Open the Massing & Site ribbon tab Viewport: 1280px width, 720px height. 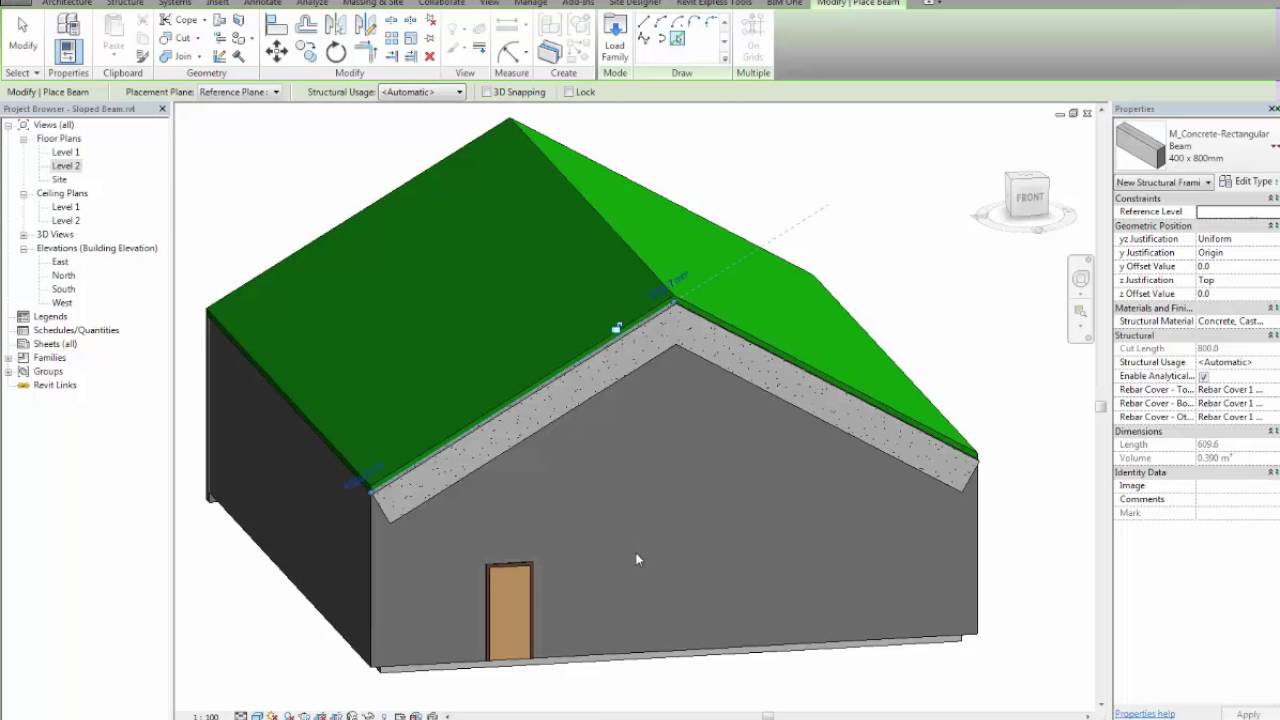pyautogui.click(x=373, y=3)
